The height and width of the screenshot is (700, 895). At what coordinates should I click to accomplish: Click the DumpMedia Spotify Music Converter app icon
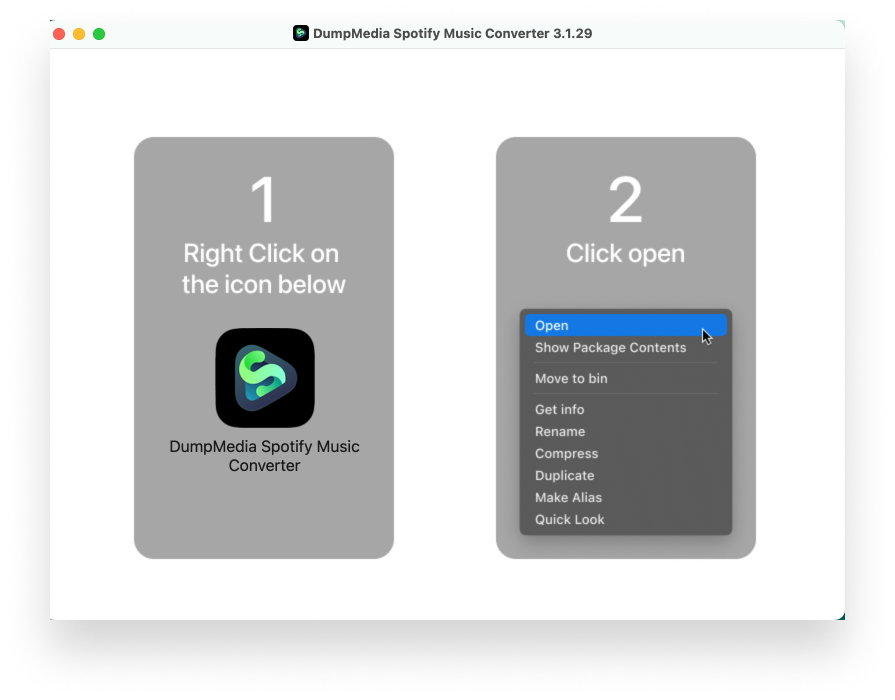[264, 377]
